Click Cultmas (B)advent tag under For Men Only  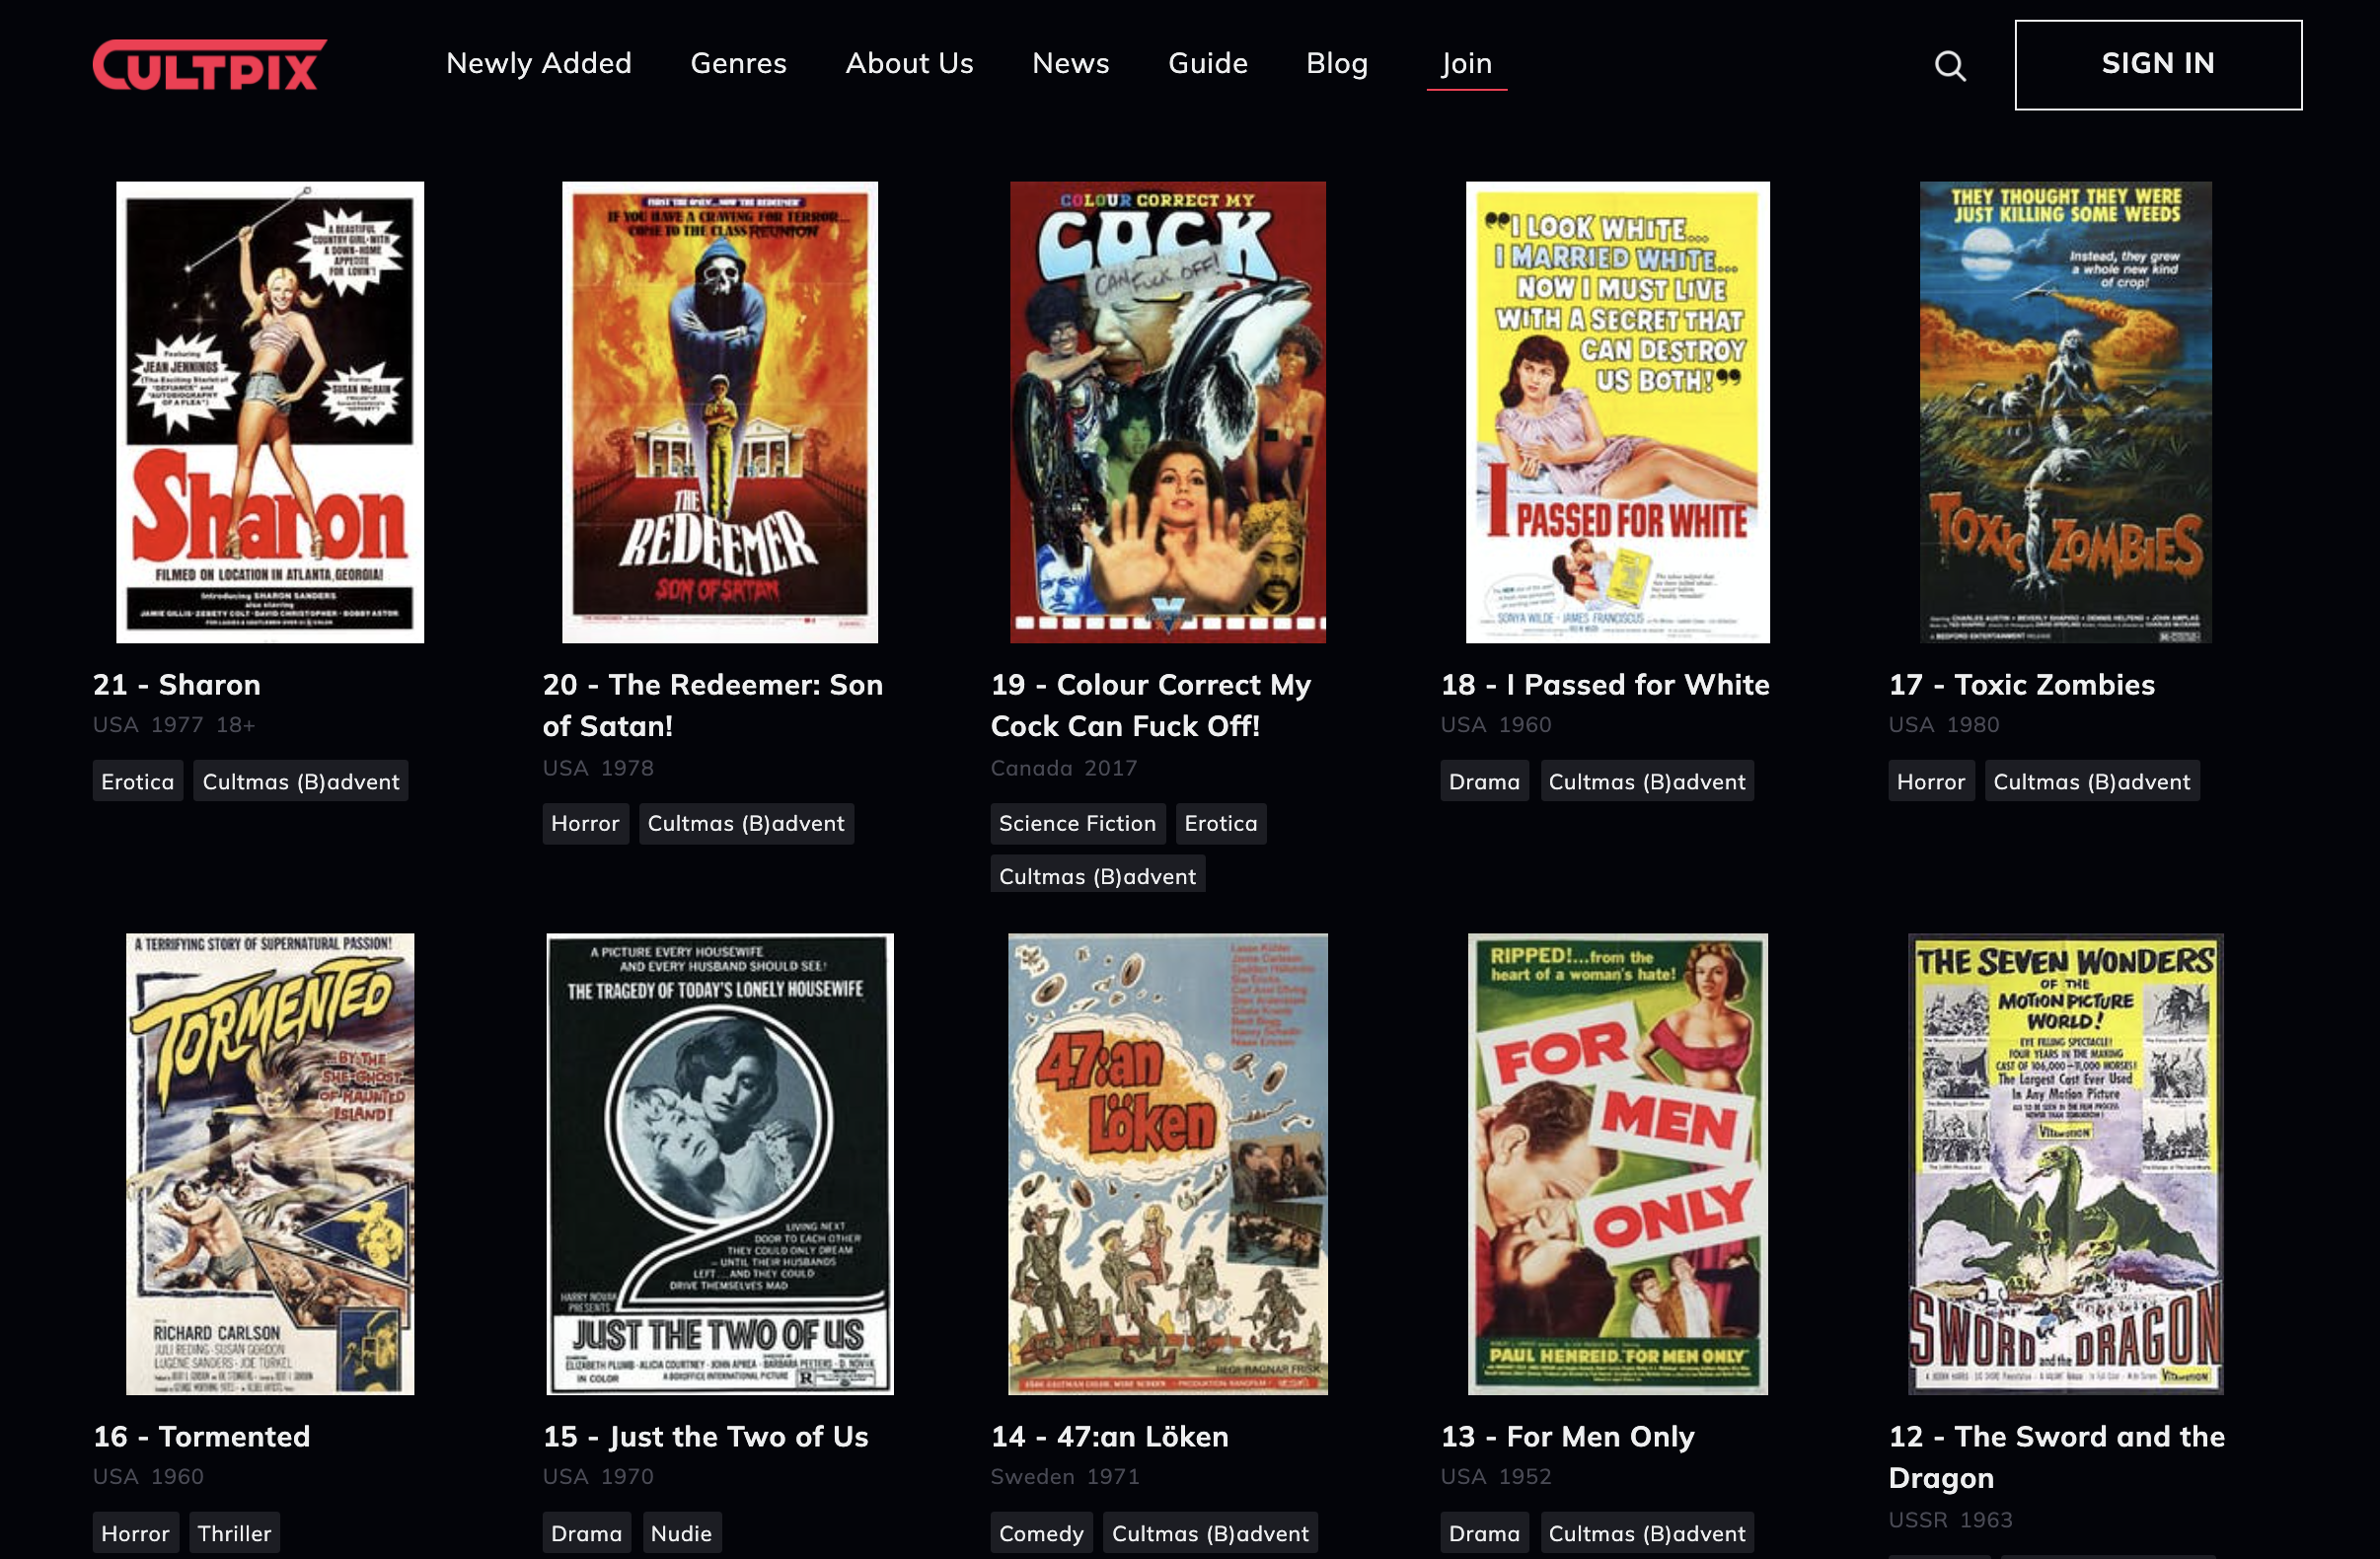pos(1647,1533)
